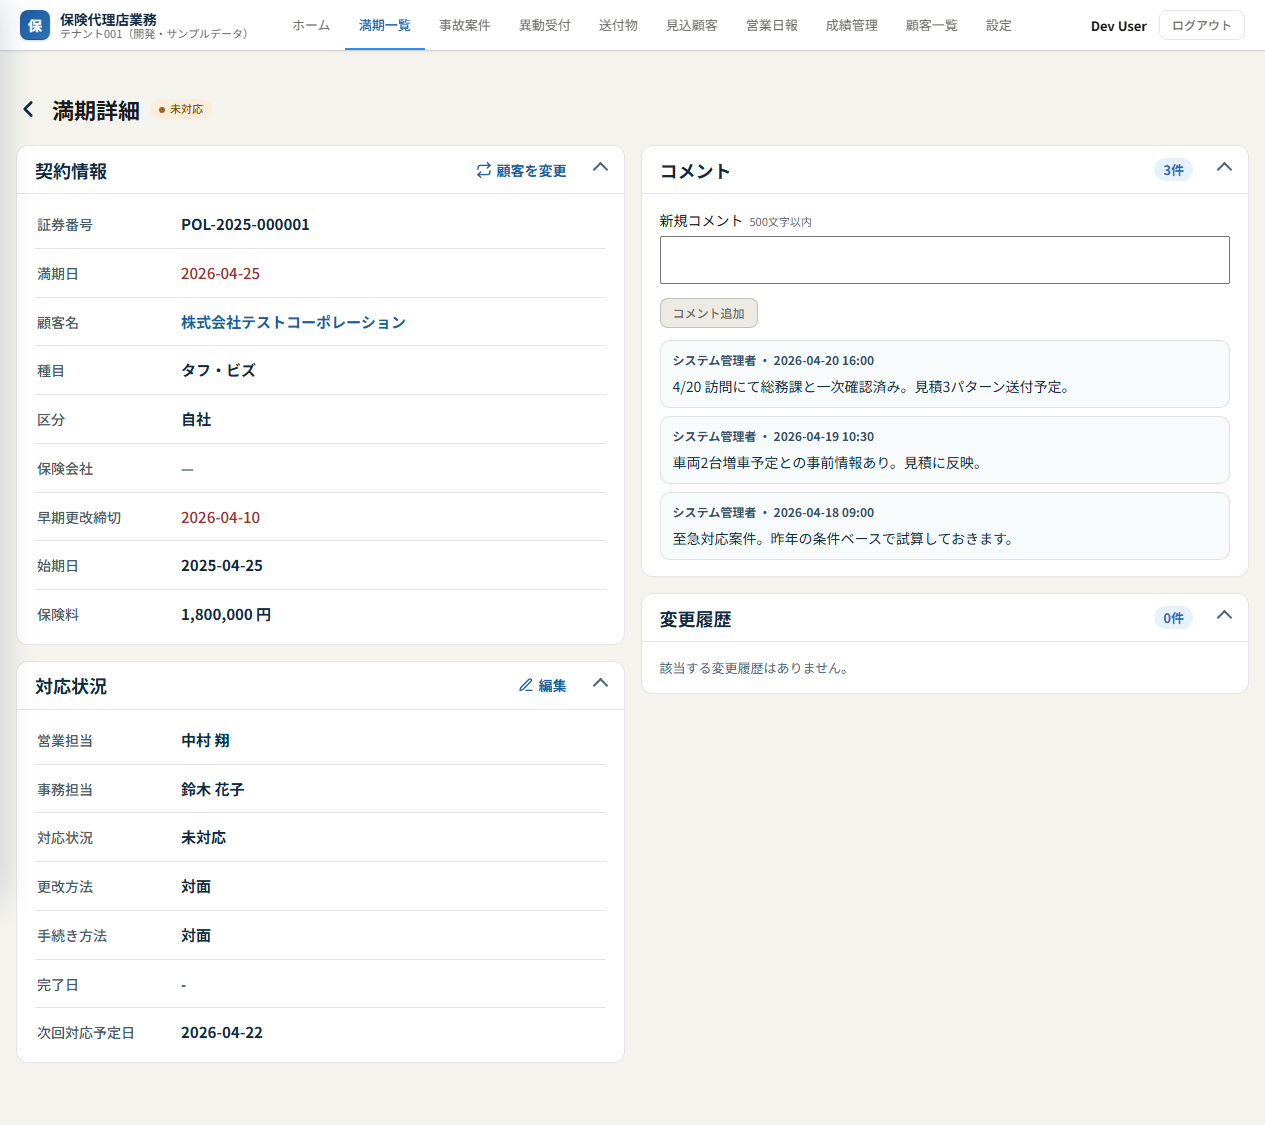
Task: Collapse the コメント panel
Action: click(x=1224, y=167)
